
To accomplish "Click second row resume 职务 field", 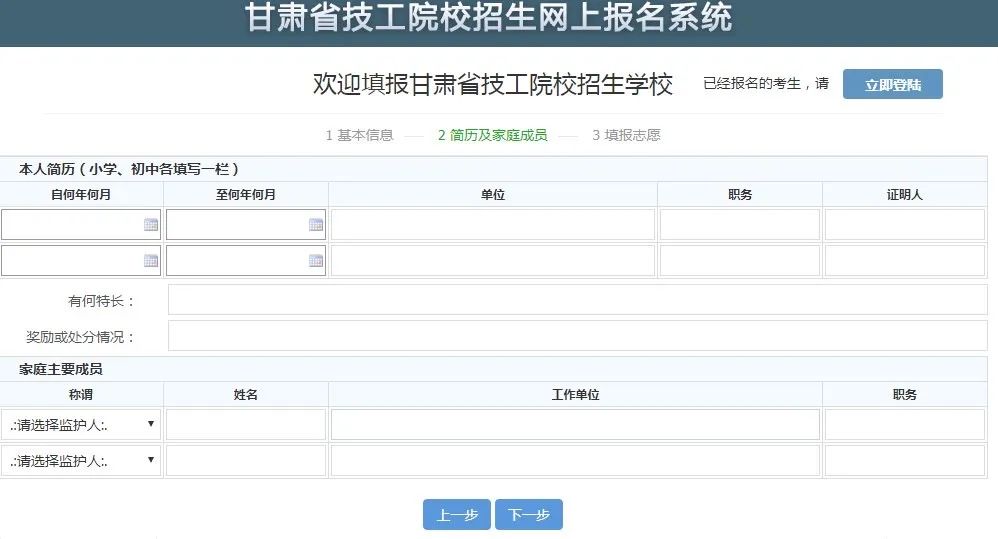I will [740, 261].
